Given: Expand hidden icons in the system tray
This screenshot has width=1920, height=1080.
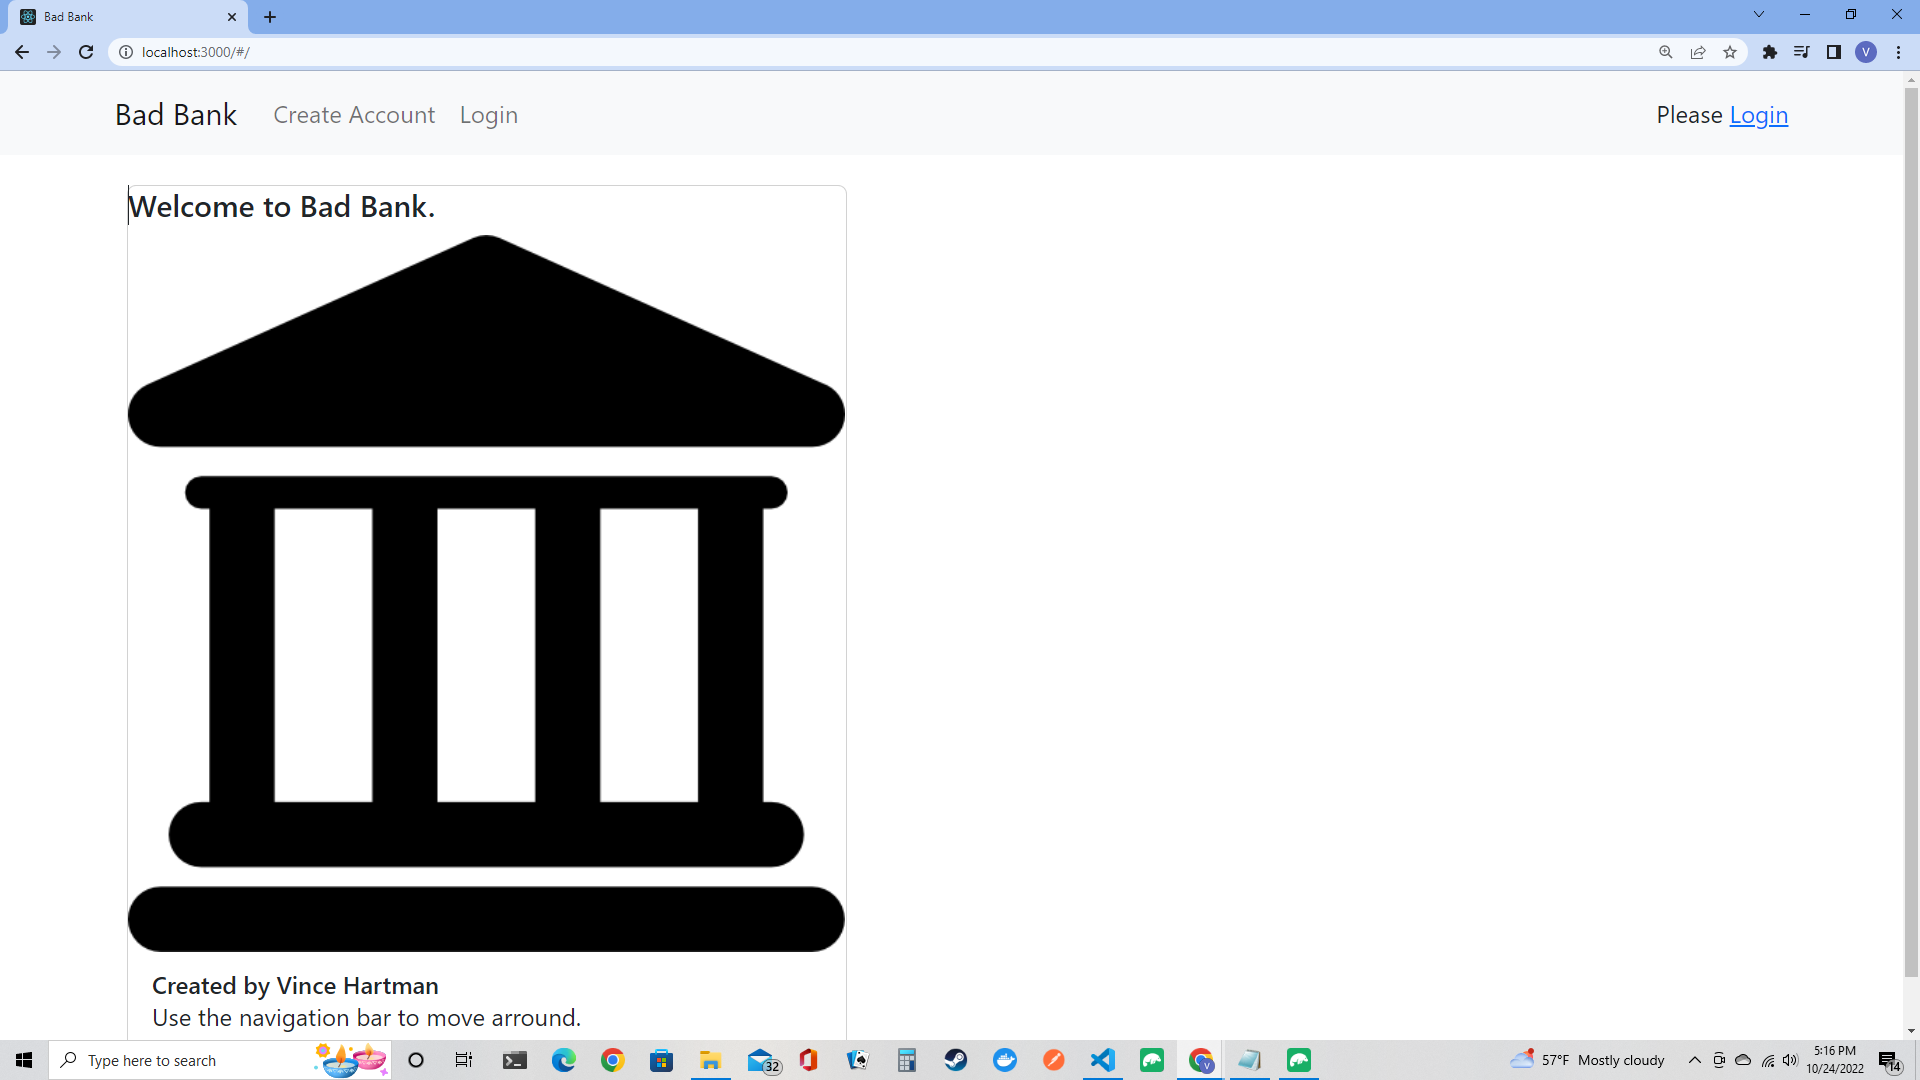Looking at the screenshot, I should tap(1694, 1060).
